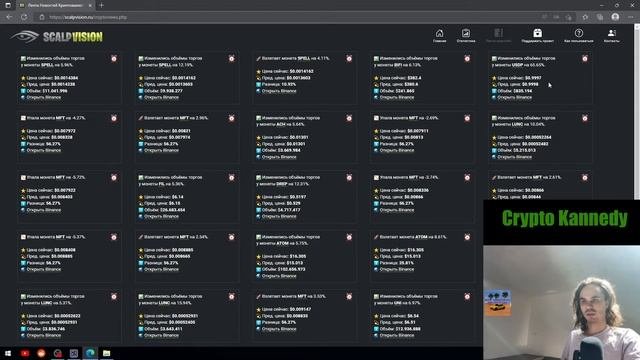Focus the scalpvision.ru address bar
This screenshot has width=640, height=360.
286,17
